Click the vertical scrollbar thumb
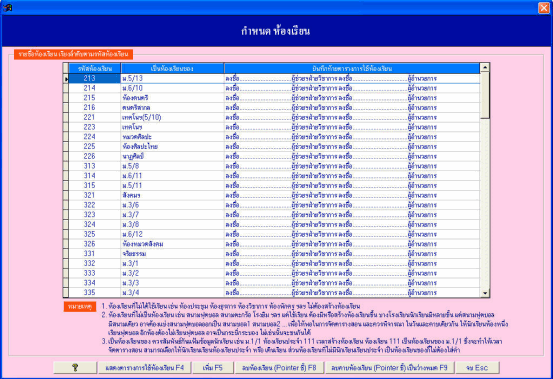 click(x=485, y=95)
